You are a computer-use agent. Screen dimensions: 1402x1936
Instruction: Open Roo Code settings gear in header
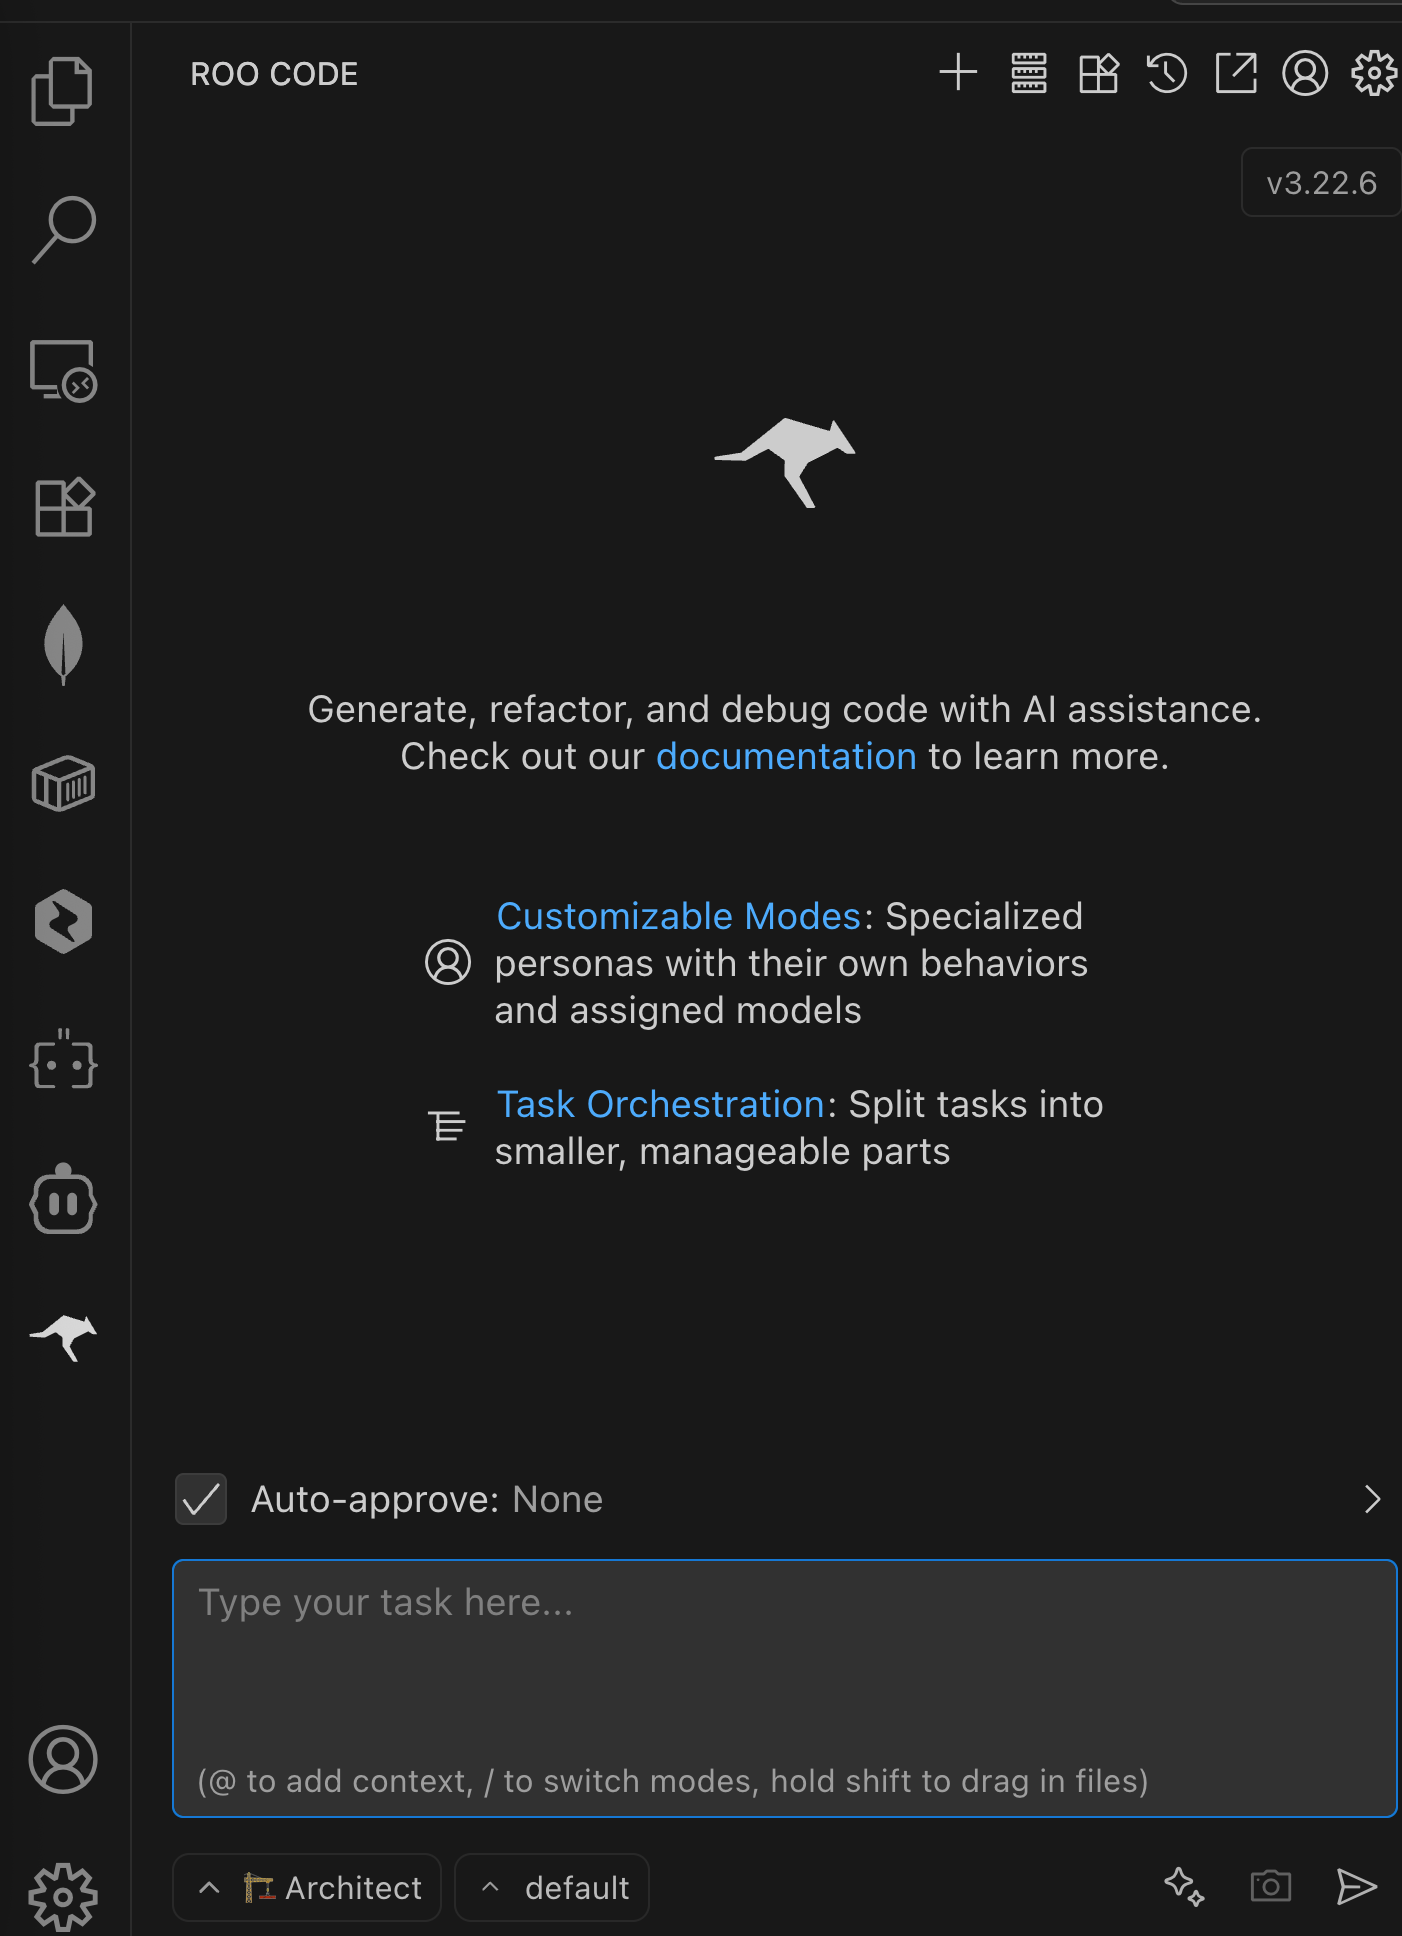(x=1374, y=73)
